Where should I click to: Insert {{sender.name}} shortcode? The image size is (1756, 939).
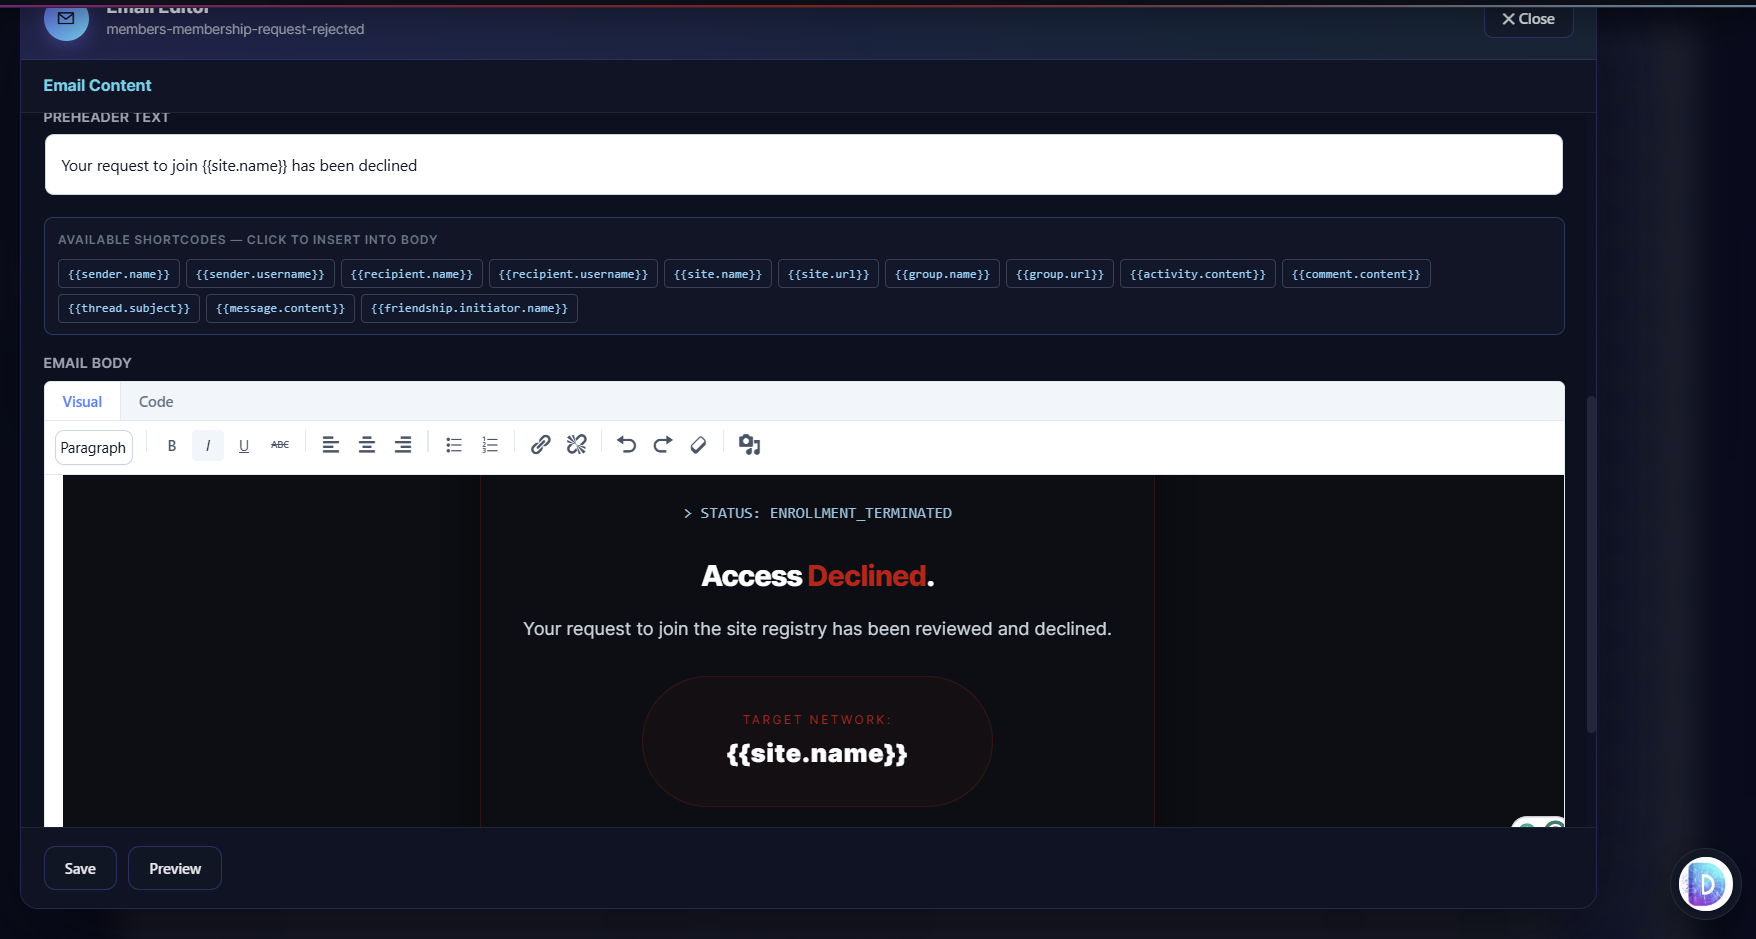119,274
